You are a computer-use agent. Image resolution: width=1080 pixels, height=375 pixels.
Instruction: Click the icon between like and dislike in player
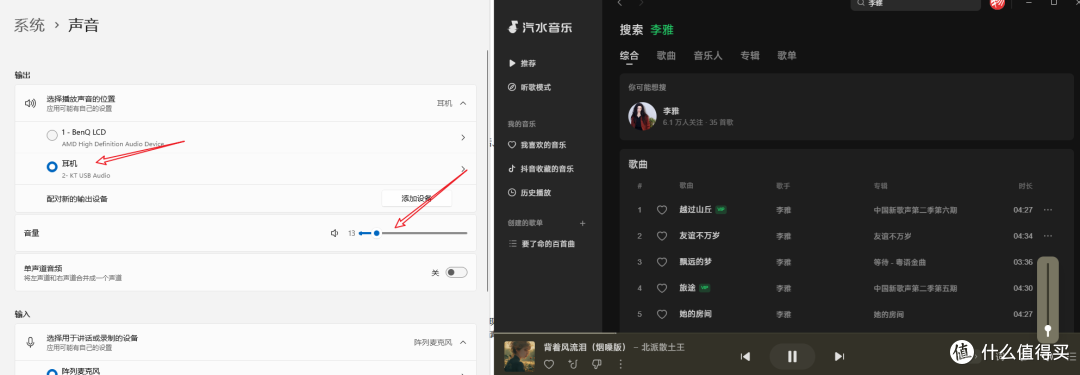coord(573,364)
